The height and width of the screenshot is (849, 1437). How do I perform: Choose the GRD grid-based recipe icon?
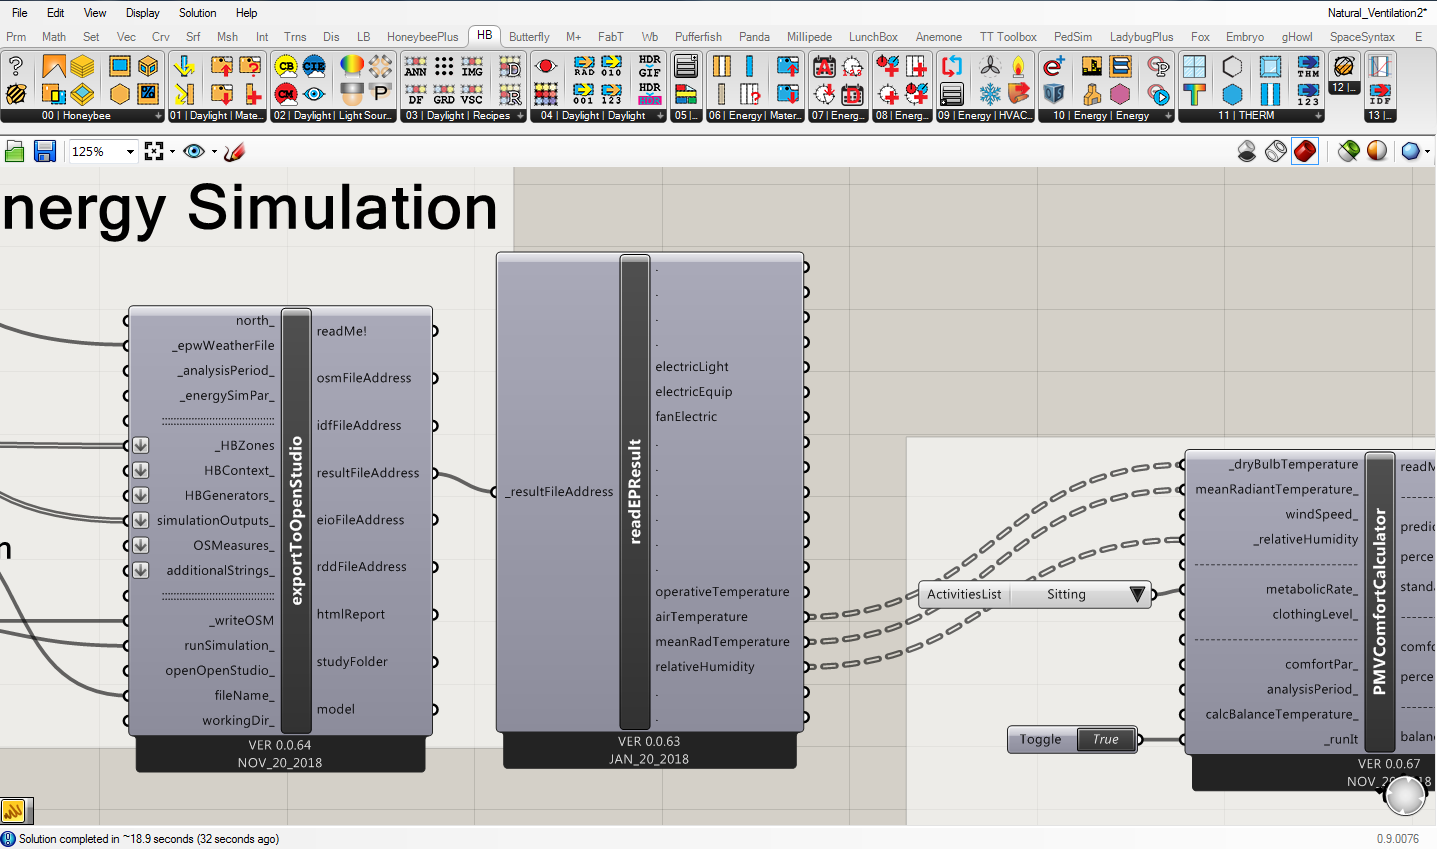[444, 94]
